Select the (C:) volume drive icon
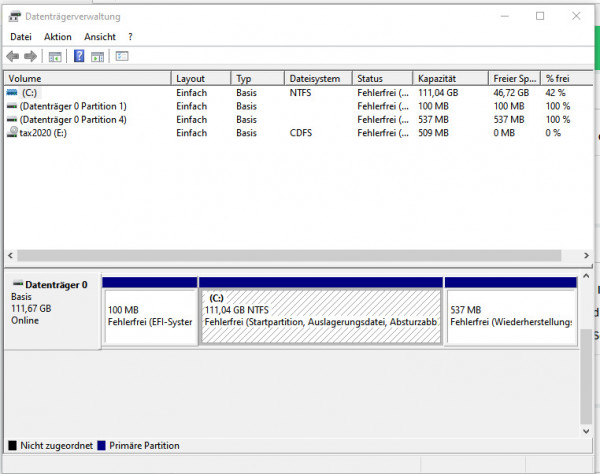The image size is (600, 474). pyautogui.click(x=12, y=93)
